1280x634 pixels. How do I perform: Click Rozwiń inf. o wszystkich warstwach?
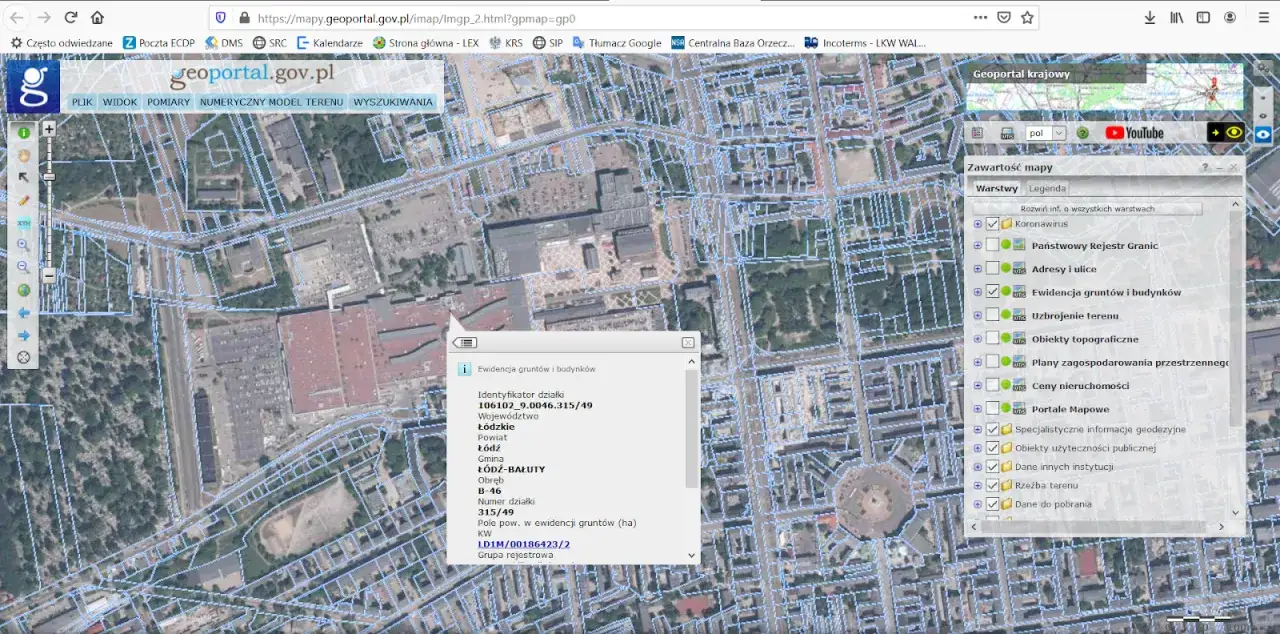pos(1087,209)
